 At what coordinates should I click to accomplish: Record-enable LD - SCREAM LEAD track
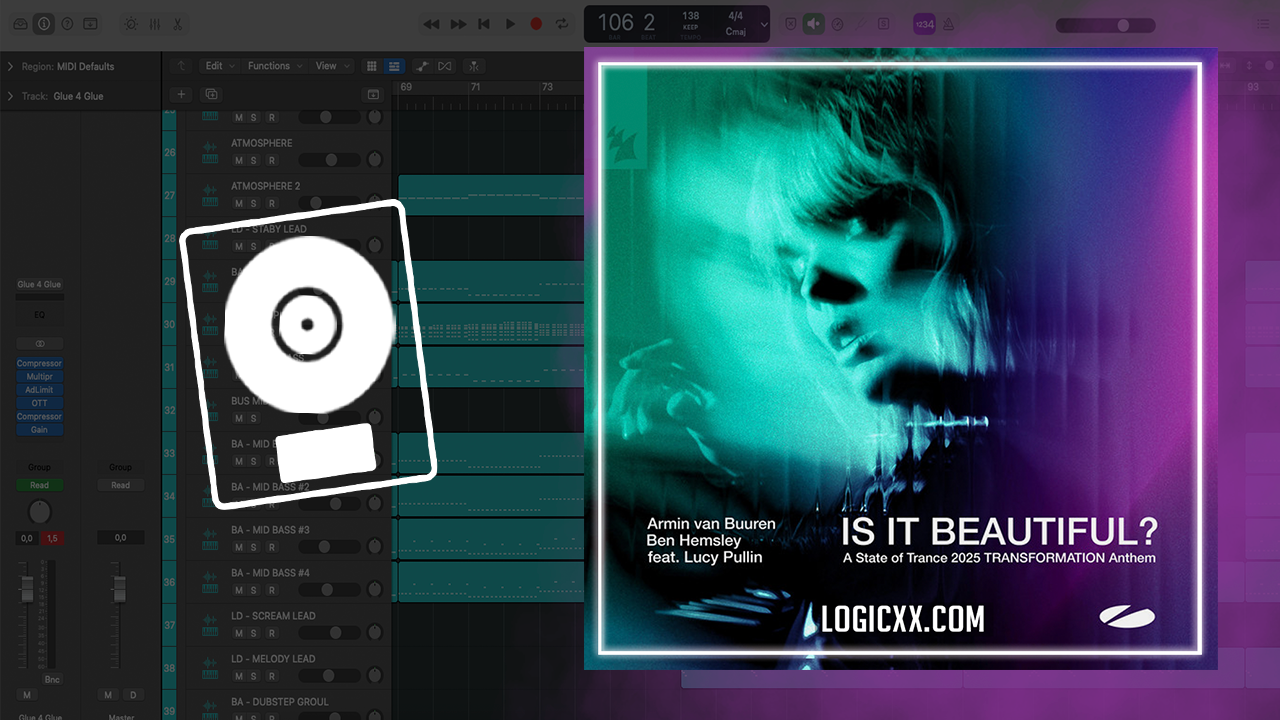click(271, 633)
